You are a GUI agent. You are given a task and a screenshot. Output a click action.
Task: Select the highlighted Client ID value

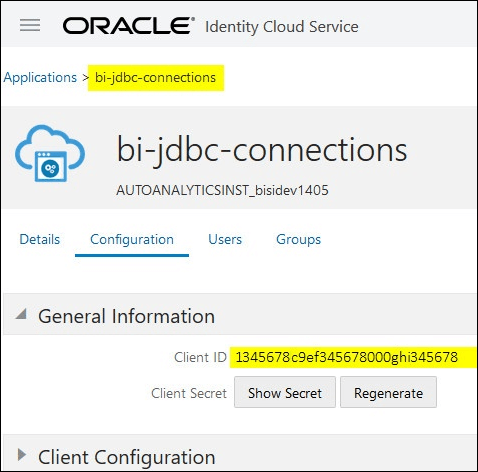click(x=347, y=357)
